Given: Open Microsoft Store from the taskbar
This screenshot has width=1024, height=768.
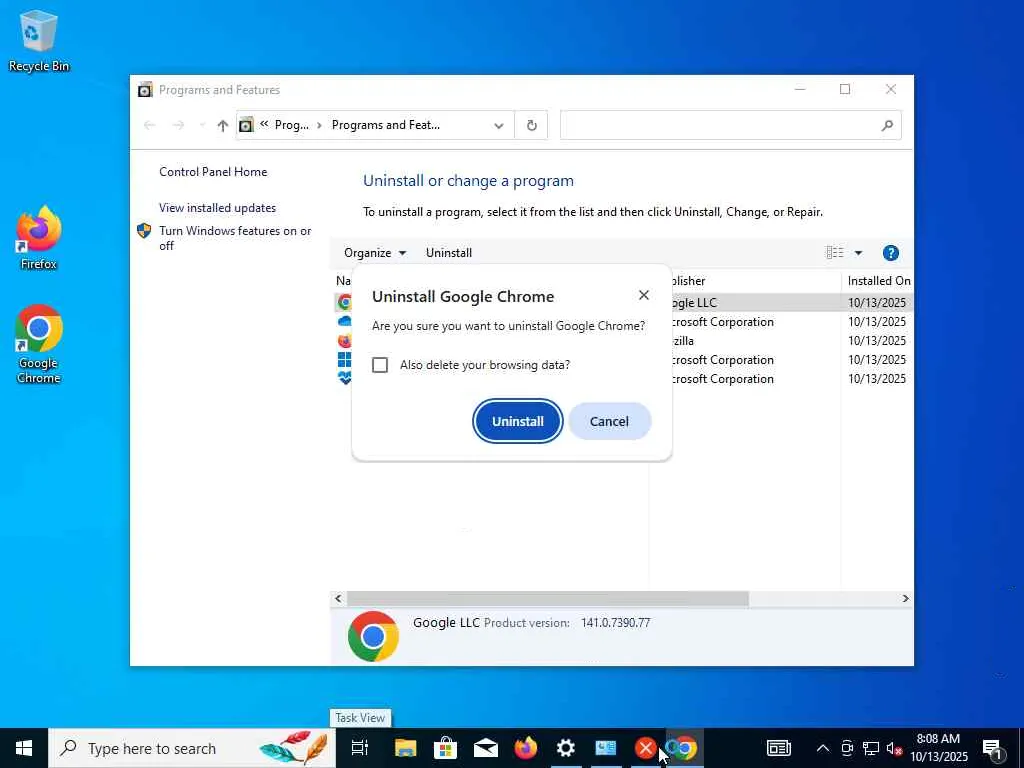Looking at the screenshot, I should click(445, 748).
